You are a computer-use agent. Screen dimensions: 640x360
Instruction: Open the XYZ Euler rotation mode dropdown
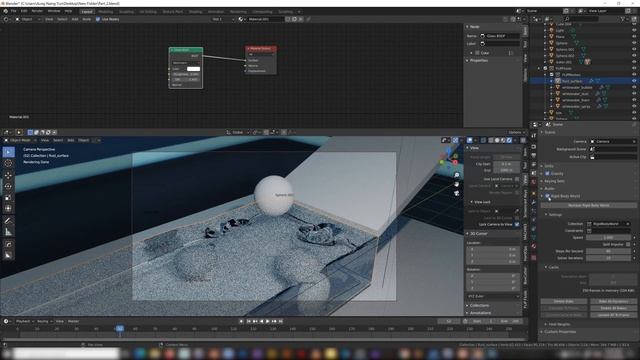(493, 296)
